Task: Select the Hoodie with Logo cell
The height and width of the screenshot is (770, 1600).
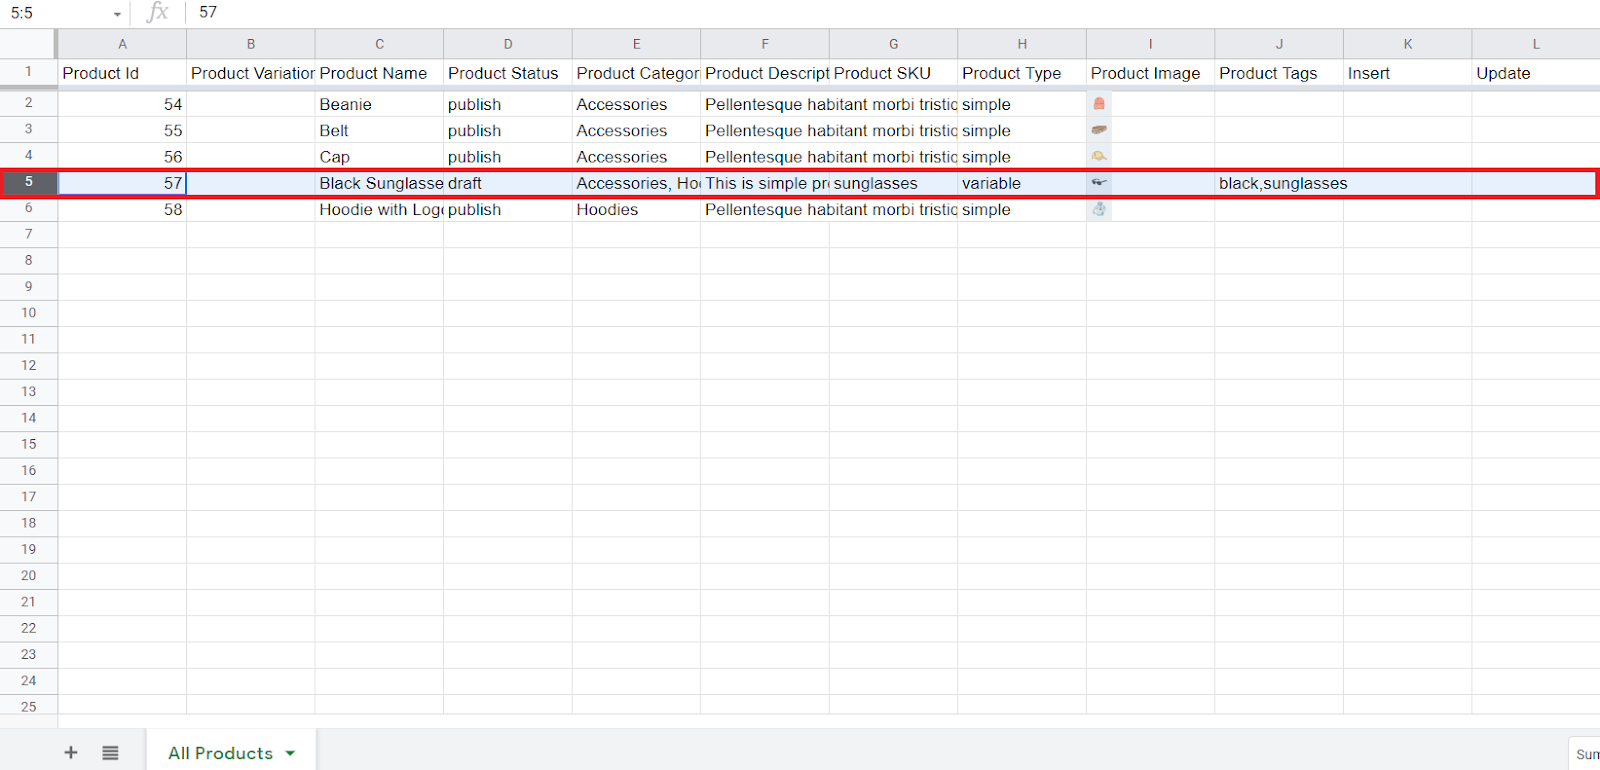Action: coord(379,209)
